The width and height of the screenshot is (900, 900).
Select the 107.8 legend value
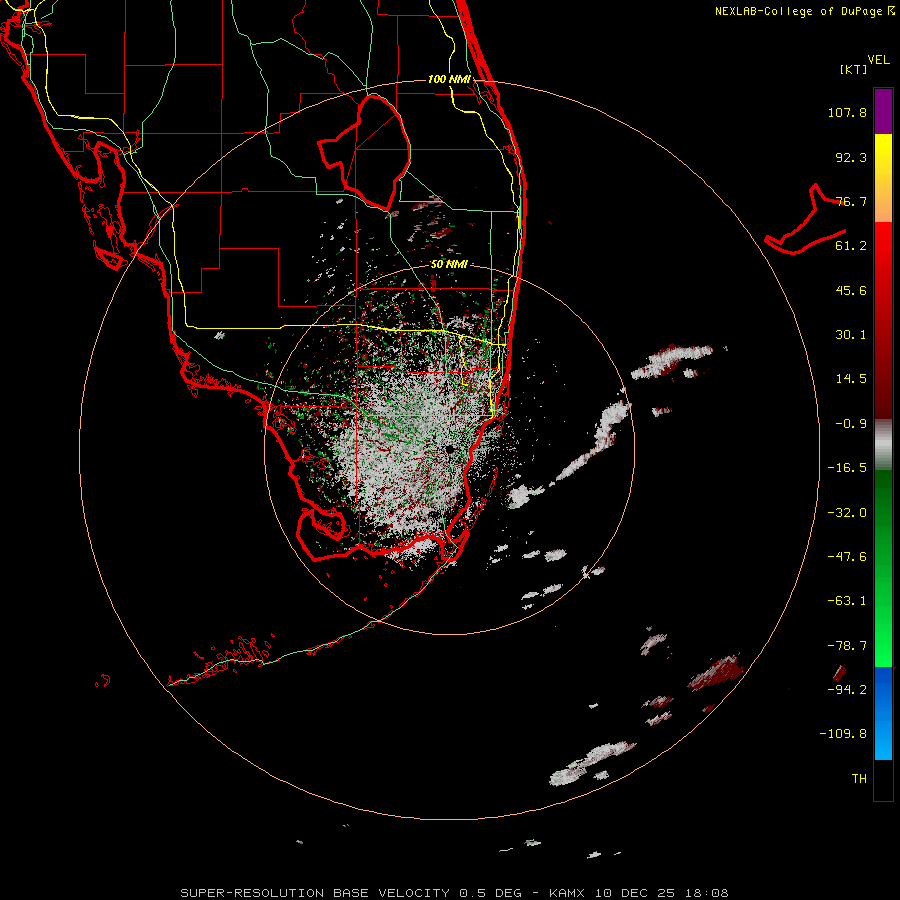click(847, 112)
